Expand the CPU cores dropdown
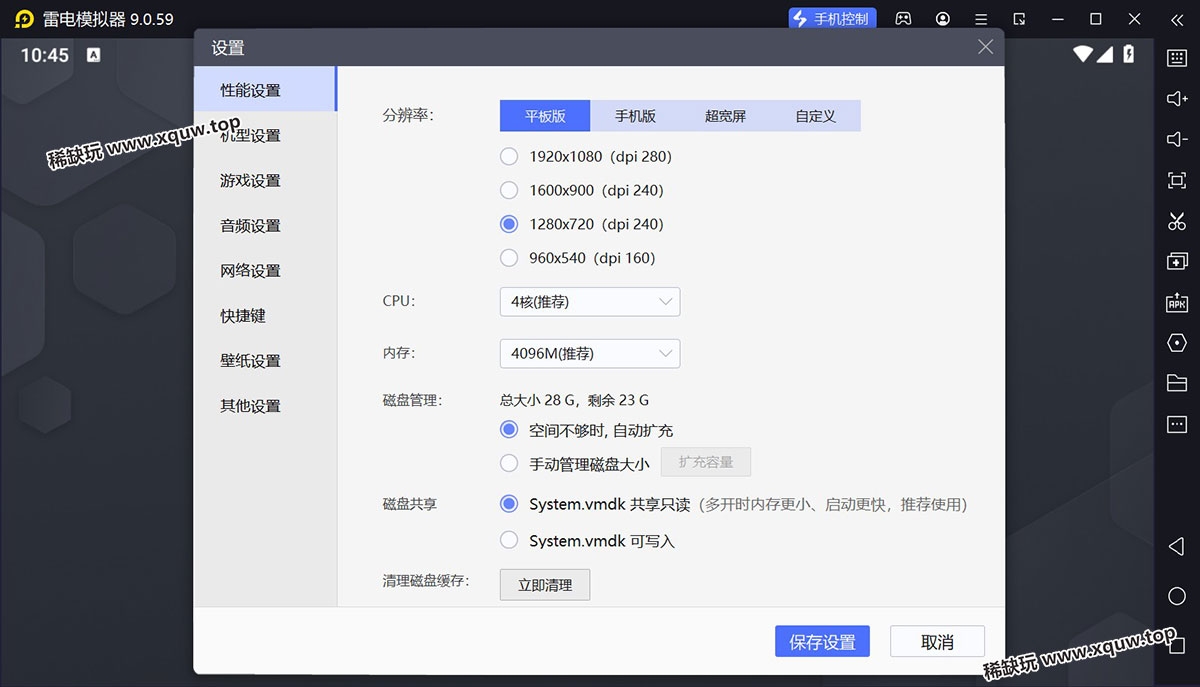 point(589,302)
